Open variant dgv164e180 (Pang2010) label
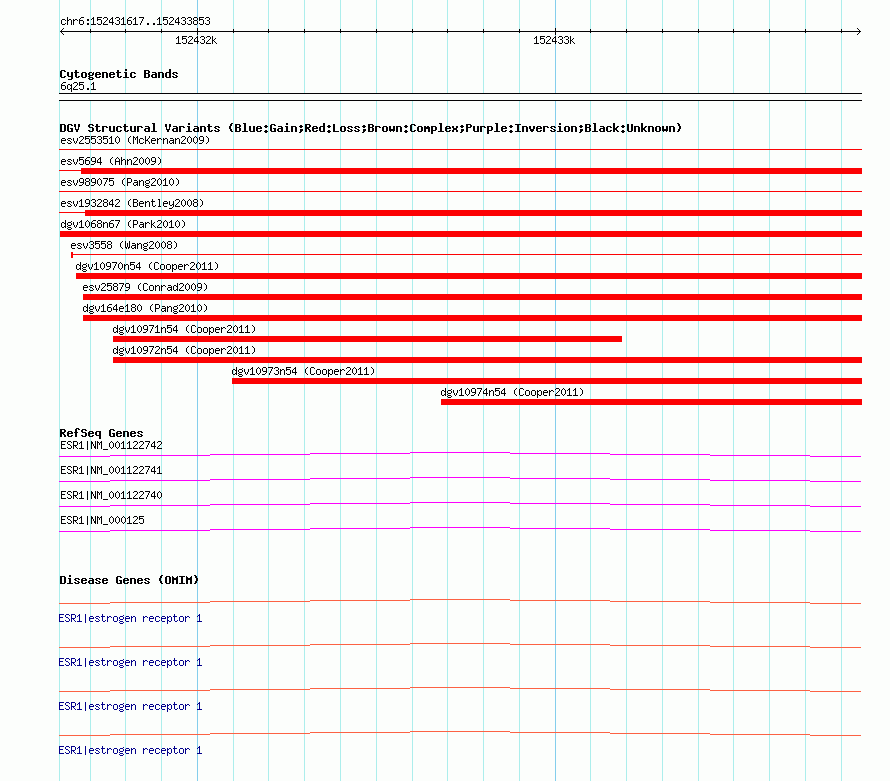890x781 pixels. click(x=145, y=308)
